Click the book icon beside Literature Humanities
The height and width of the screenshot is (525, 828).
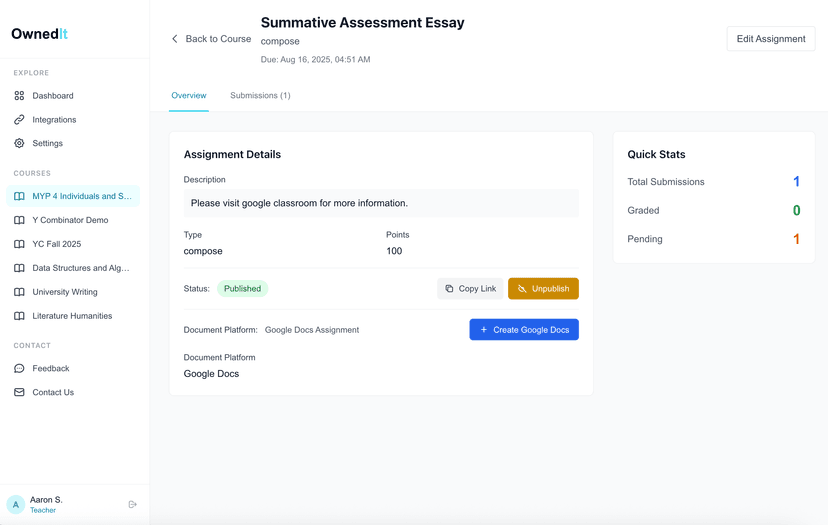[x=19, y=316]
